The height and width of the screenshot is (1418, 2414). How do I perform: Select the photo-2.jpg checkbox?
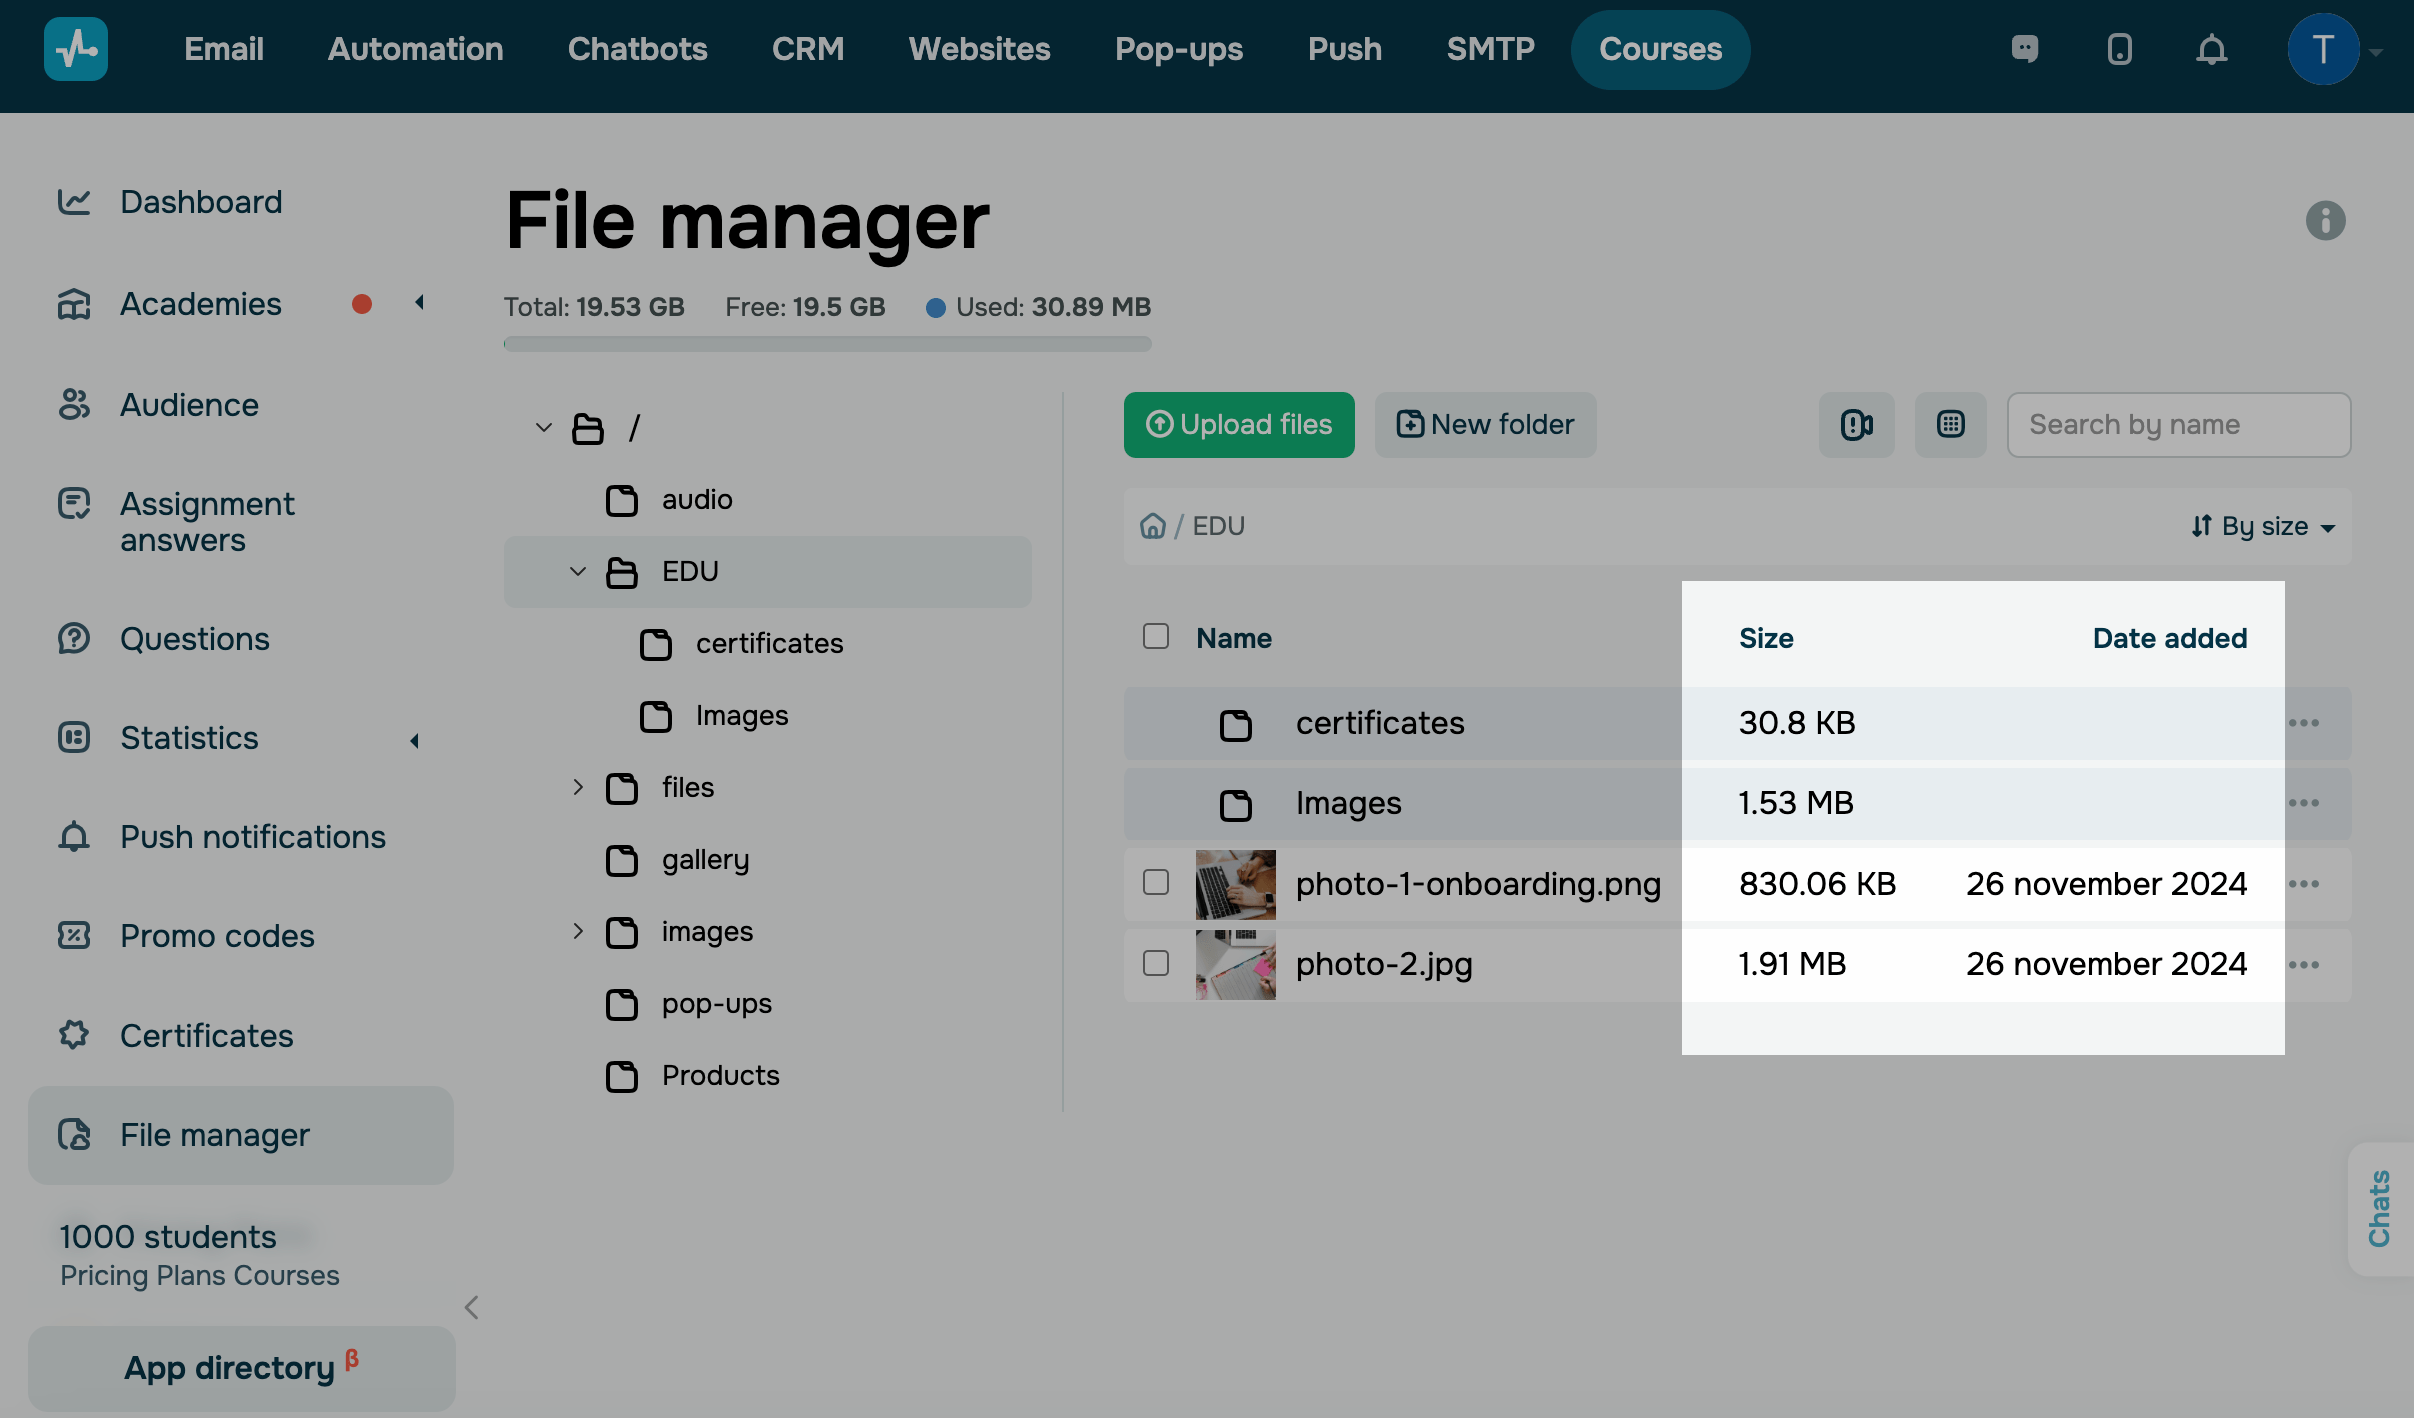tap(1156, 963)
